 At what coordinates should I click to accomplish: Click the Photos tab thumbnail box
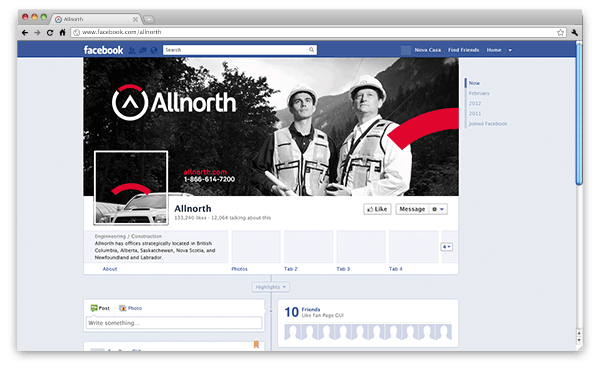(256, 247)
